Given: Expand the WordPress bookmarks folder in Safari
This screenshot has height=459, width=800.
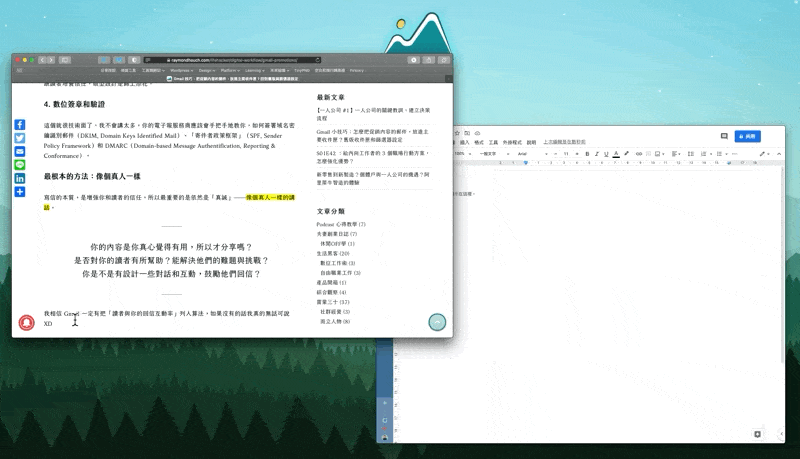Looking at the screenshot, I should click(182, 70).
